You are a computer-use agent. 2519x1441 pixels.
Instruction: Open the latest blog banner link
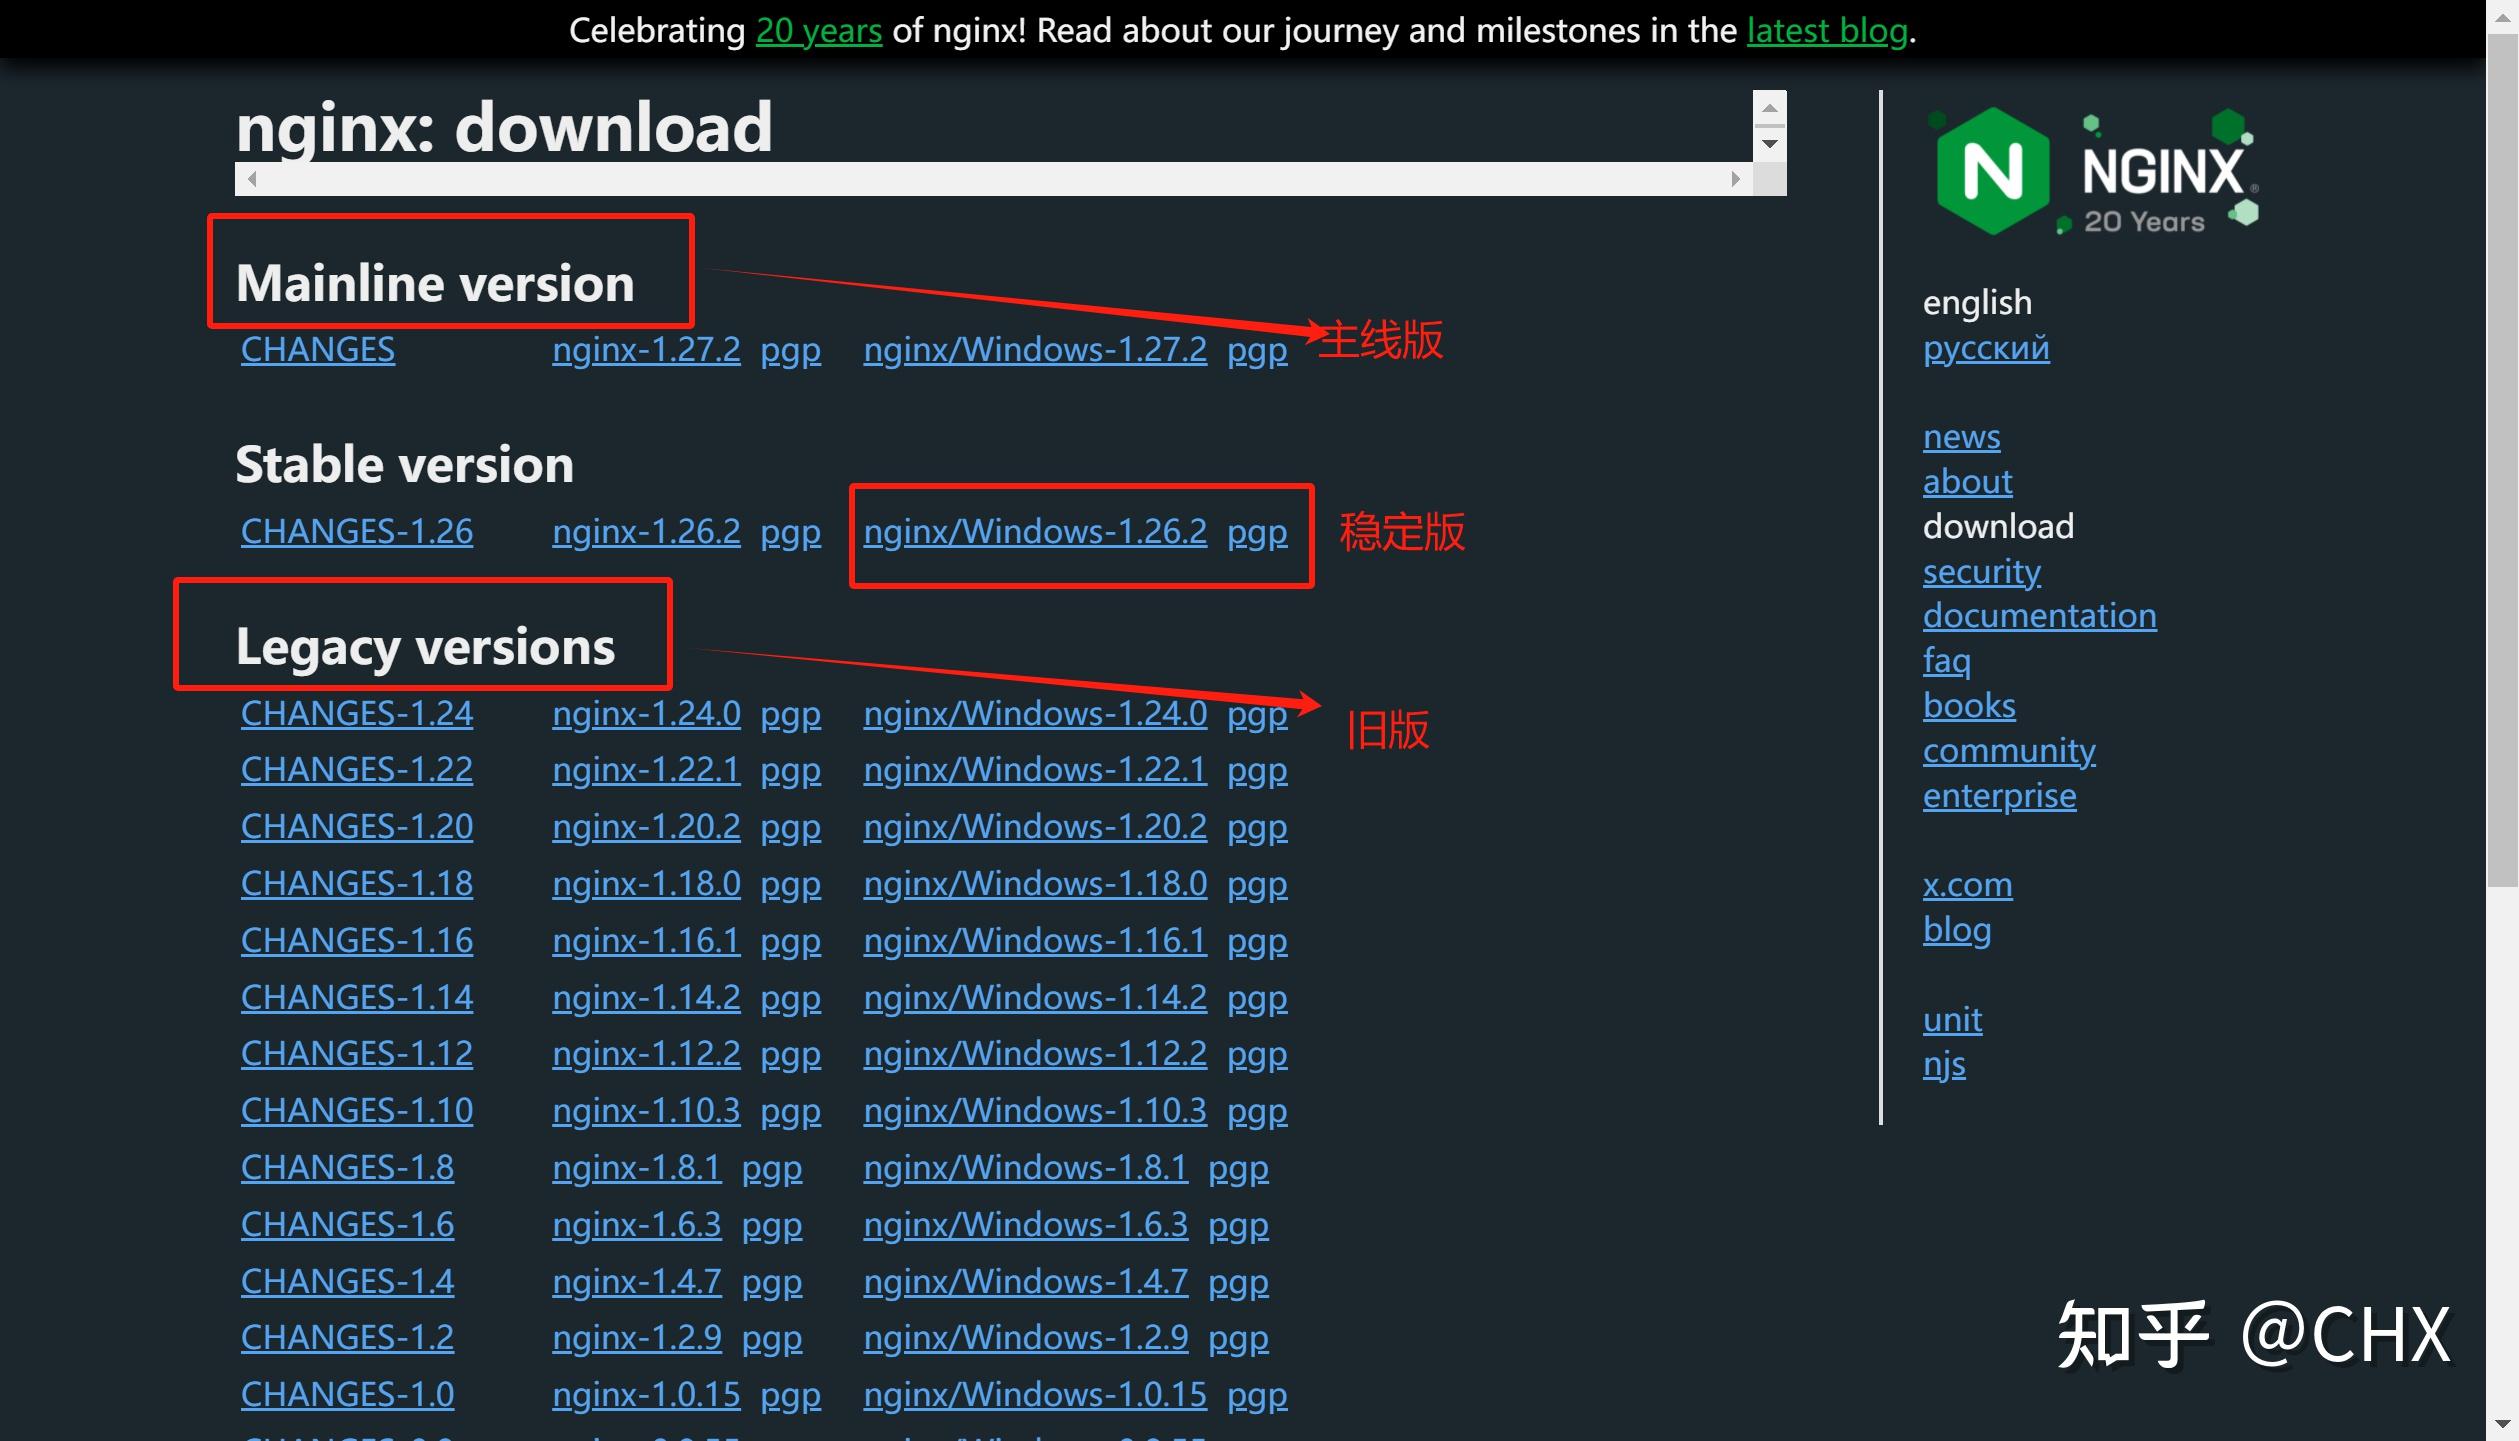tap(1826, 30)
